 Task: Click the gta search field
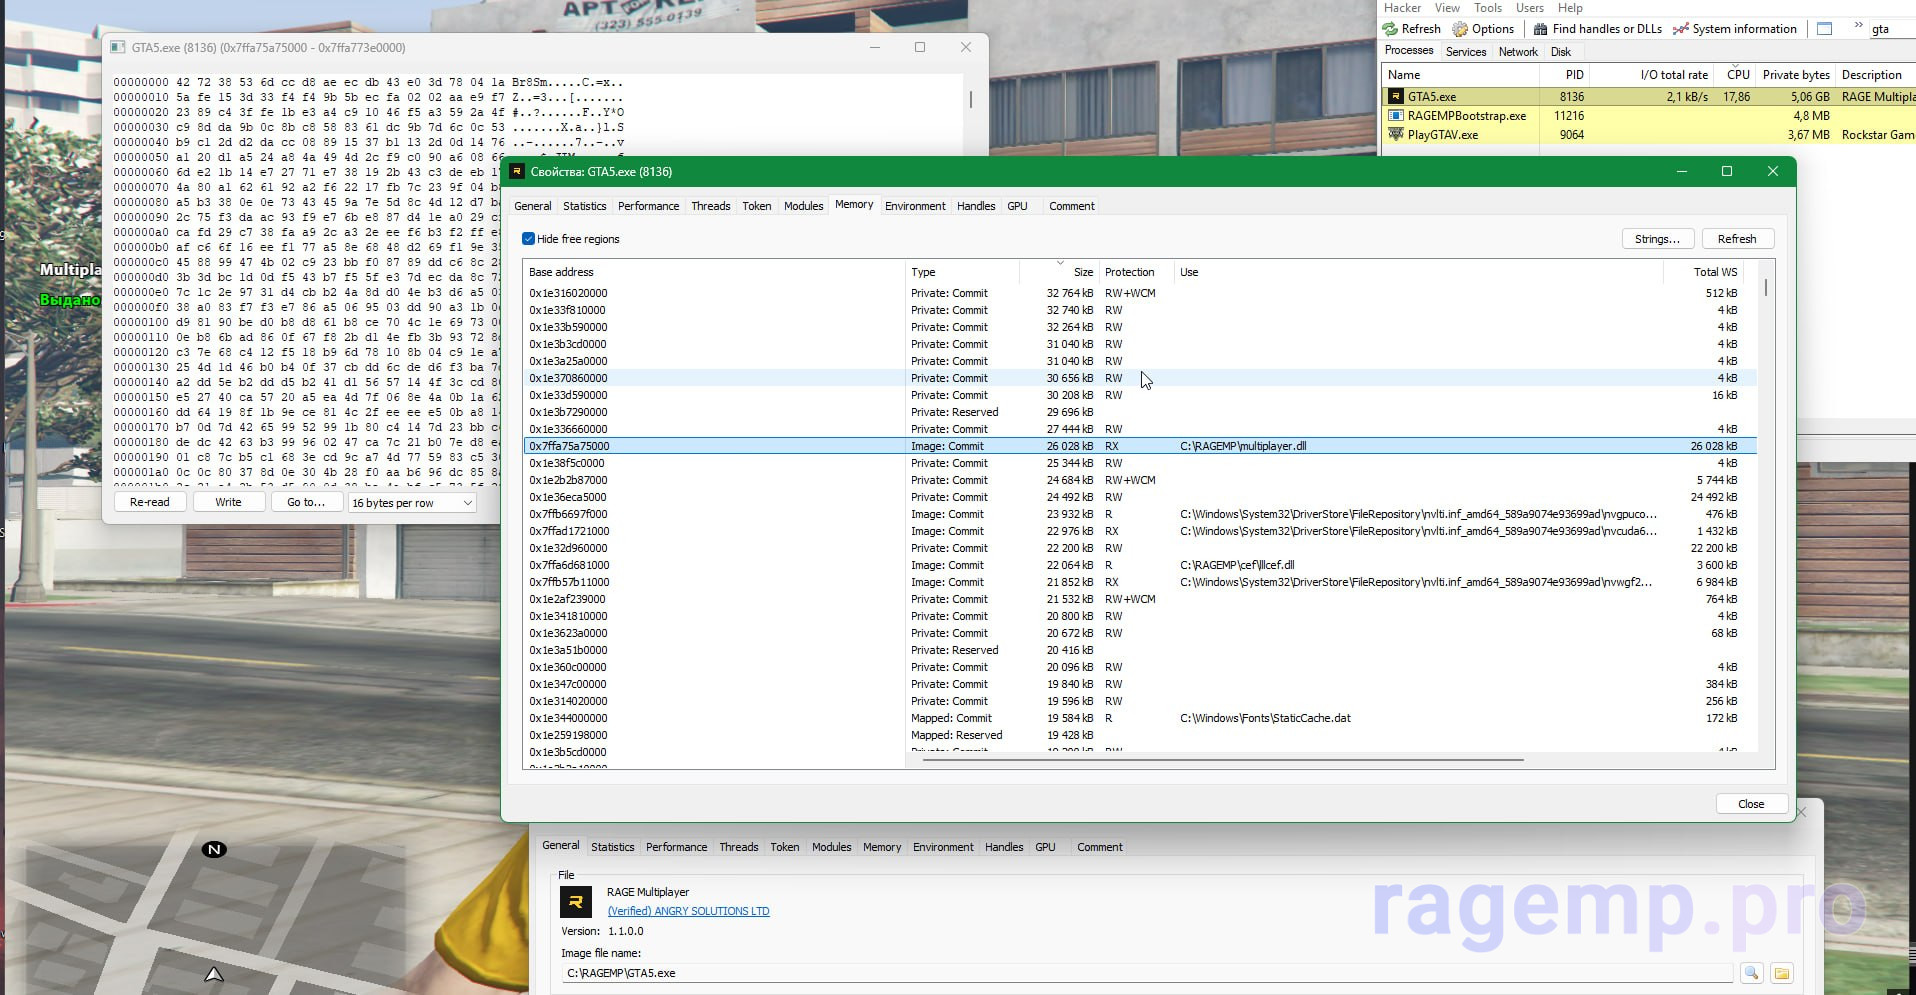pos(1891,29)
